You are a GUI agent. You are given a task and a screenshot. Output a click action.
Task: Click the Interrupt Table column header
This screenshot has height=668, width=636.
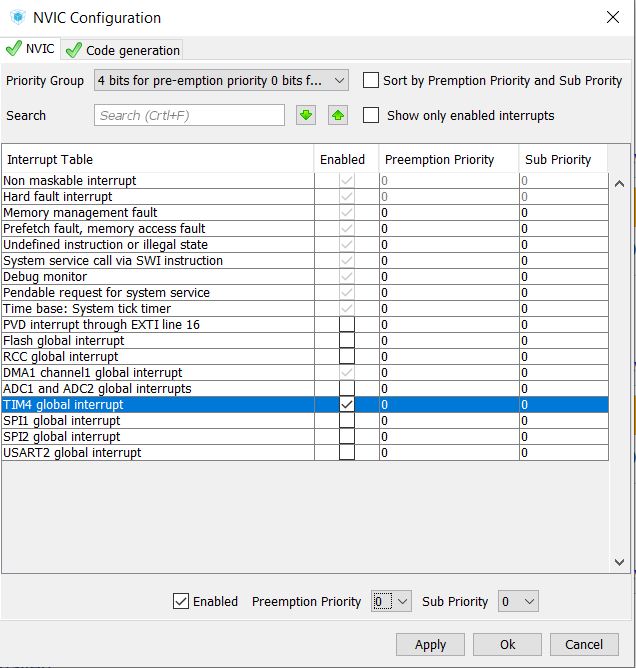click(x=158, y=159)
